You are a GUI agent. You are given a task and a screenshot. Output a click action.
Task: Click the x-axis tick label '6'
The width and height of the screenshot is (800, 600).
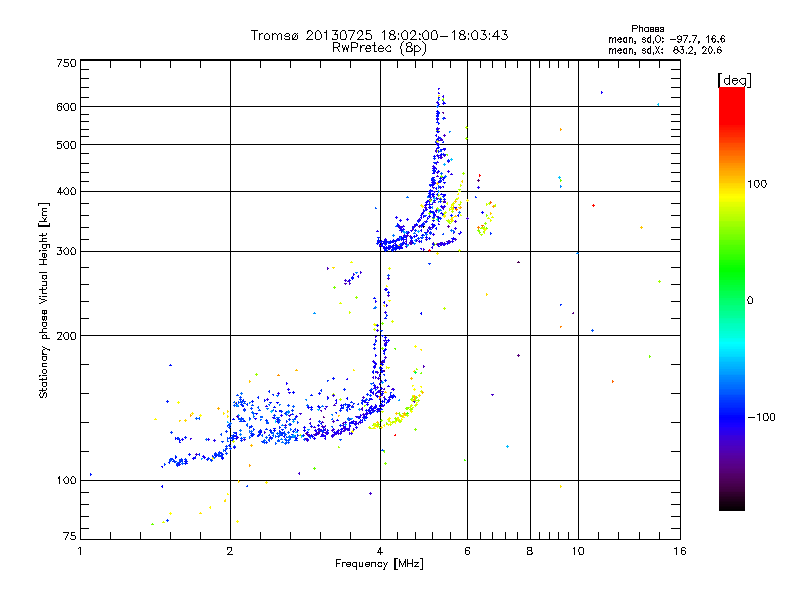pyautogui.click(x=467, y=551)
